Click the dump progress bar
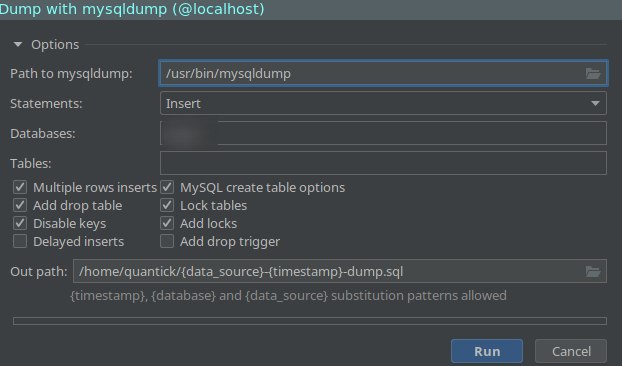Screen dimensions: 622x366 coord(310,321)
